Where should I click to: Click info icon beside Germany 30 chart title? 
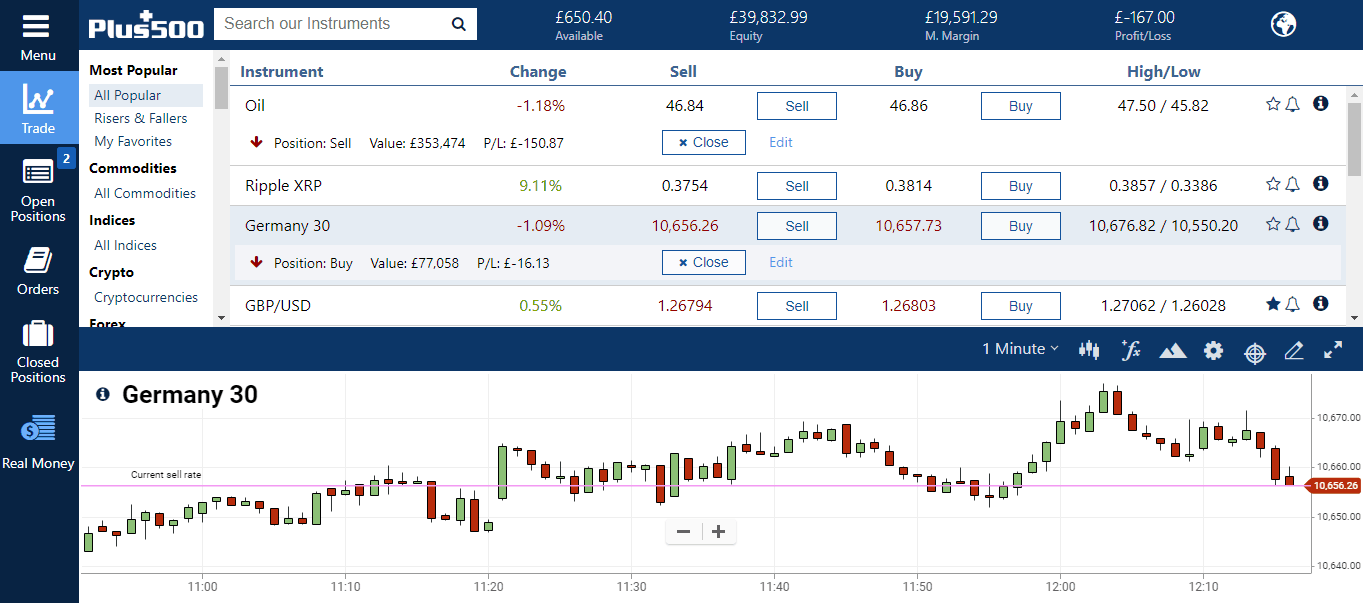click(103, 395)
